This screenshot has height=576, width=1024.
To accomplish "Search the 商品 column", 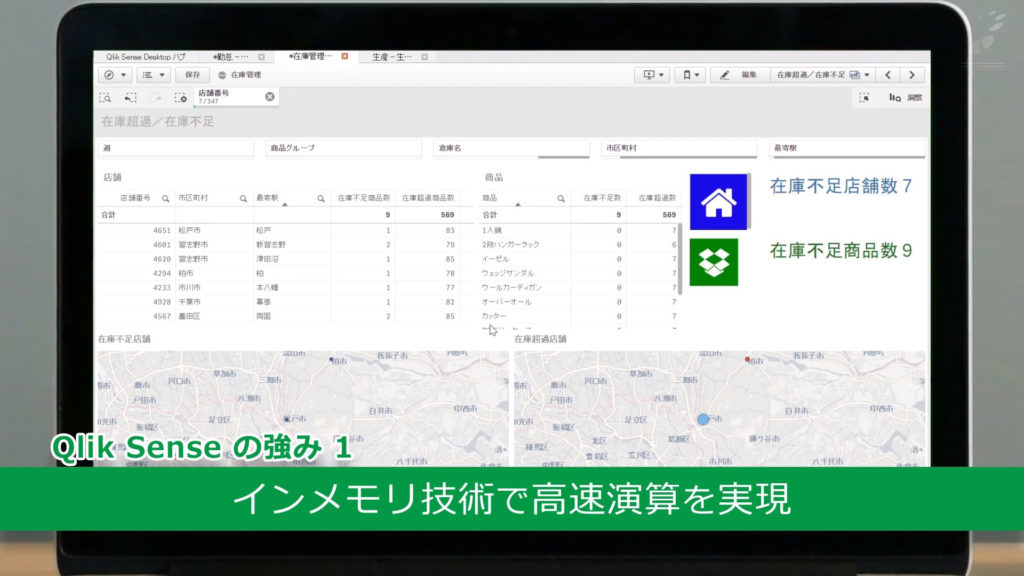I will (561, 199).
